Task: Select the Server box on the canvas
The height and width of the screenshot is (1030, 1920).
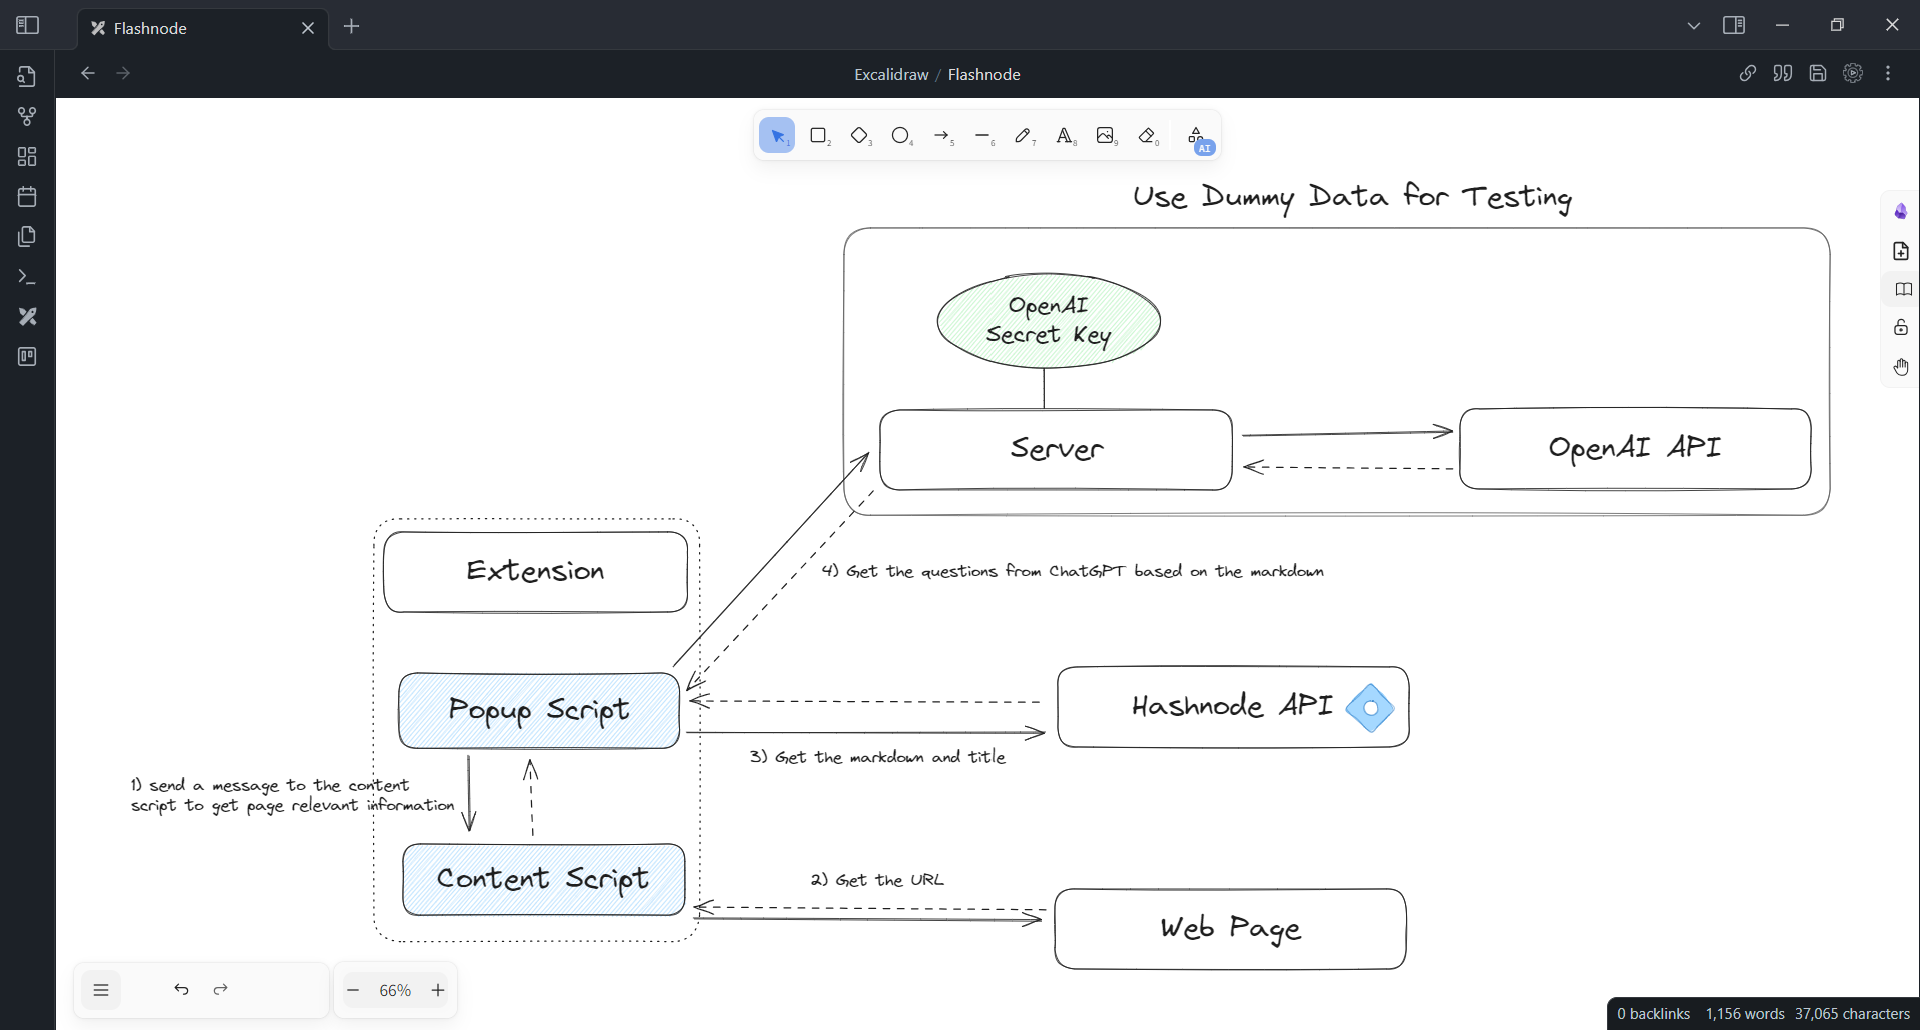Action: click(x=1056, y=450)
